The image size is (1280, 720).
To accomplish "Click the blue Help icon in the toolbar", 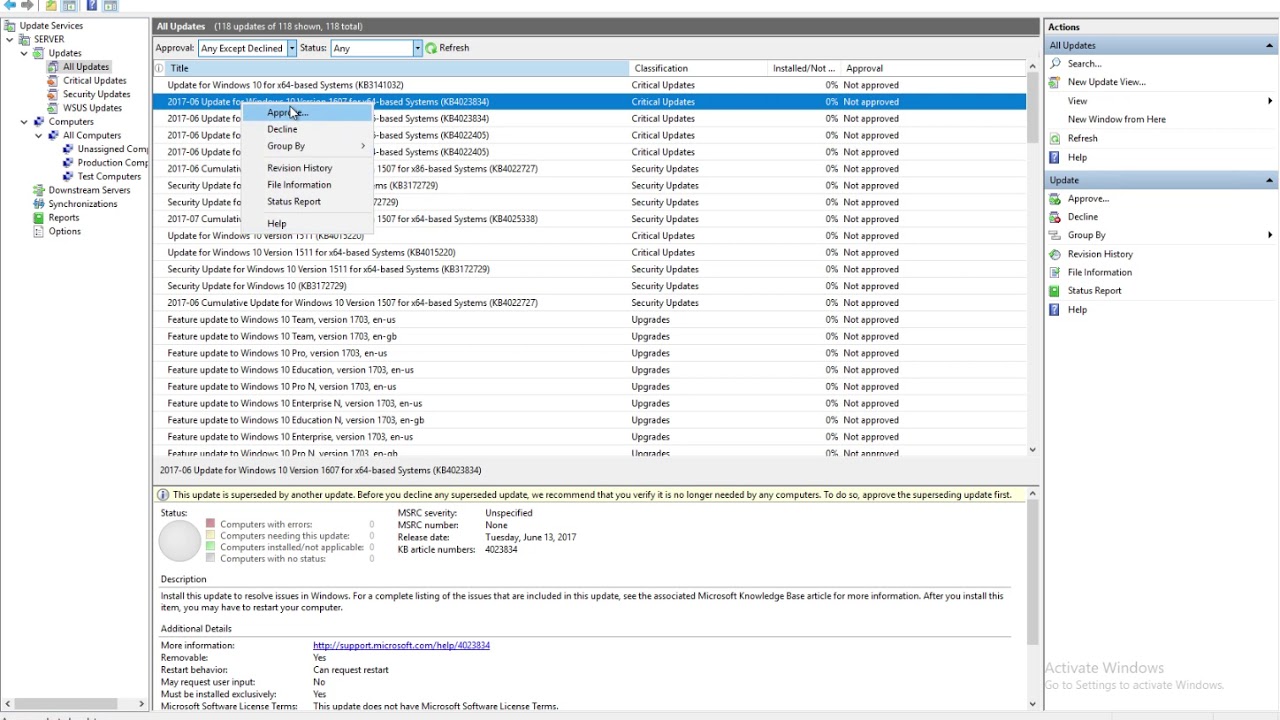I will 92,5.
